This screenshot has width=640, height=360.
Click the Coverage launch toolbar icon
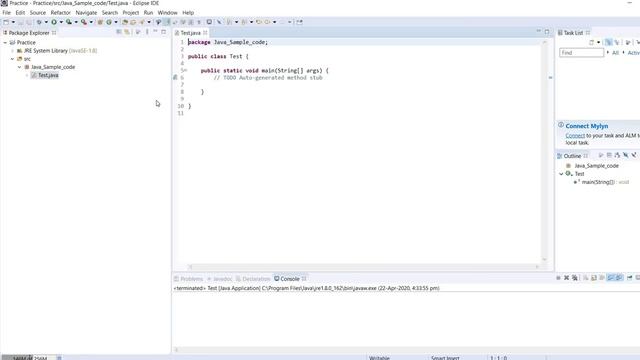(69, 22)
